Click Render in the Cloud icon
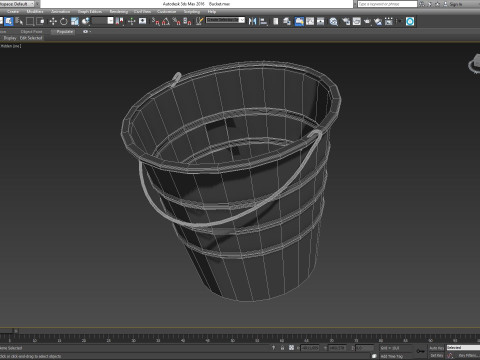The image size is (480, 360). coord(378,21)
